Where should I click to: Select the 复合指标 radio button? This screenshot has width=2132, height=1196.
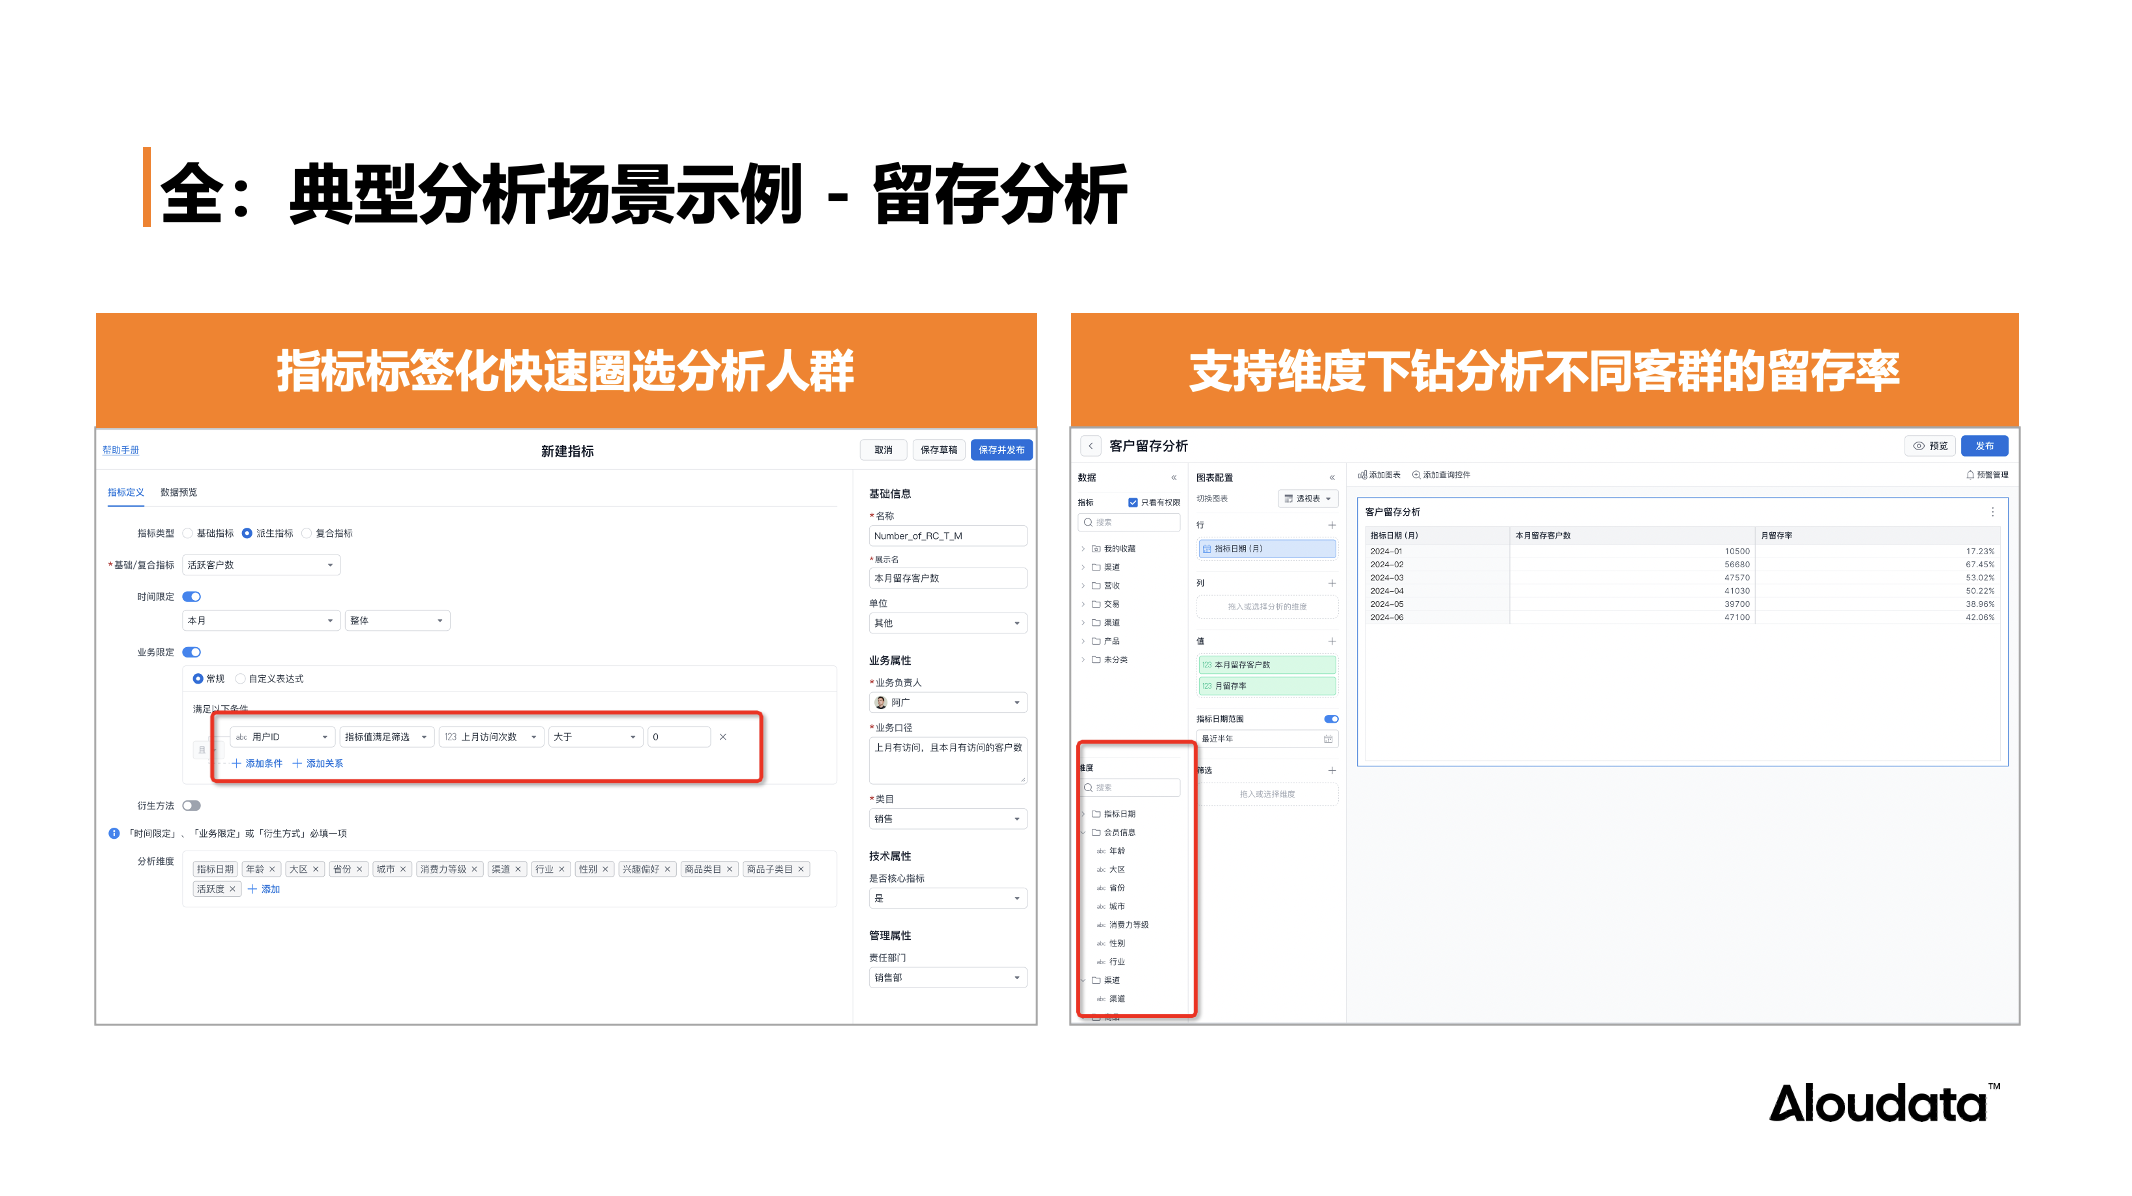point(307,533)
